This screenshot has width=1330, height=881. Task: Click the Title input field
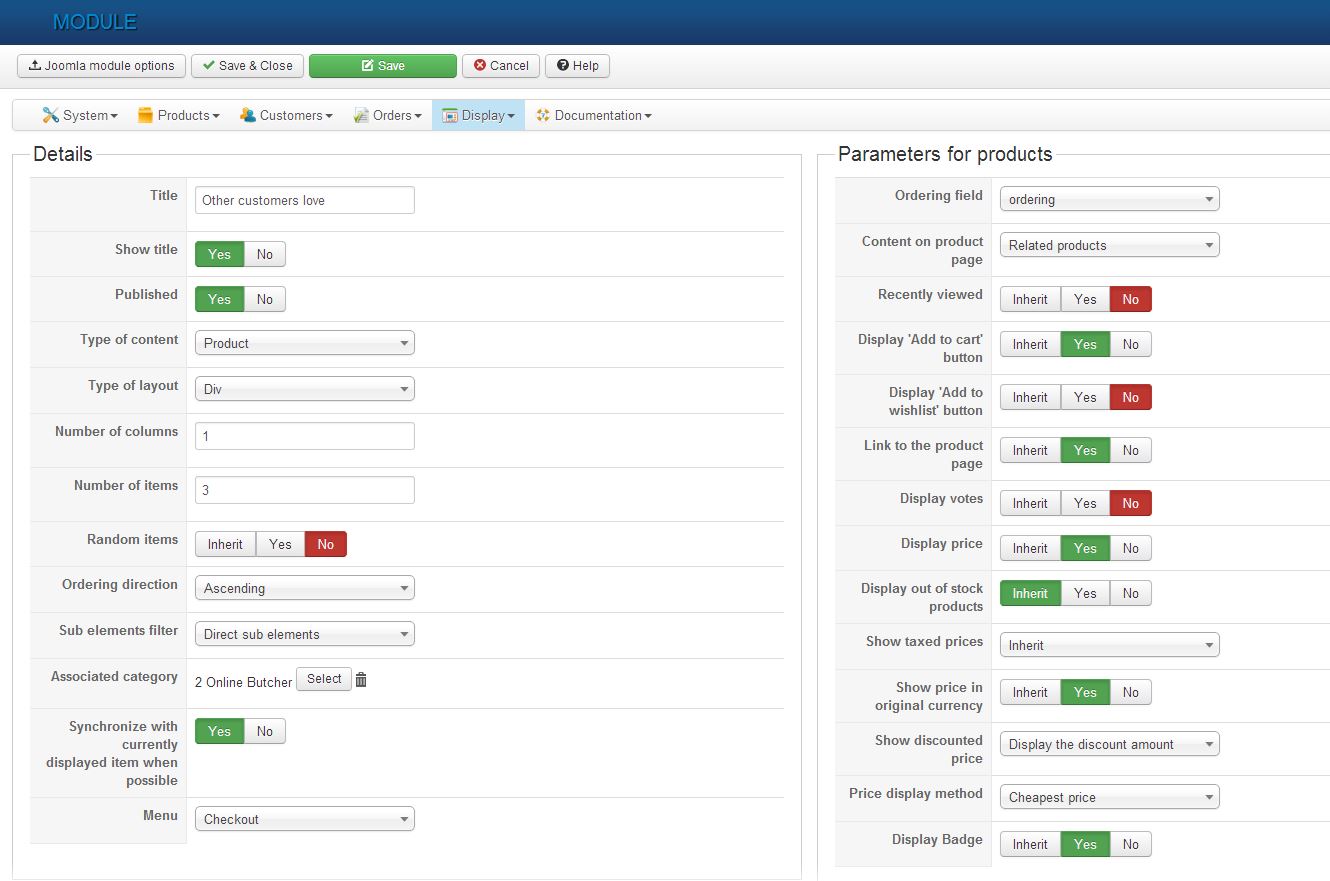click(x=305, y=200)
